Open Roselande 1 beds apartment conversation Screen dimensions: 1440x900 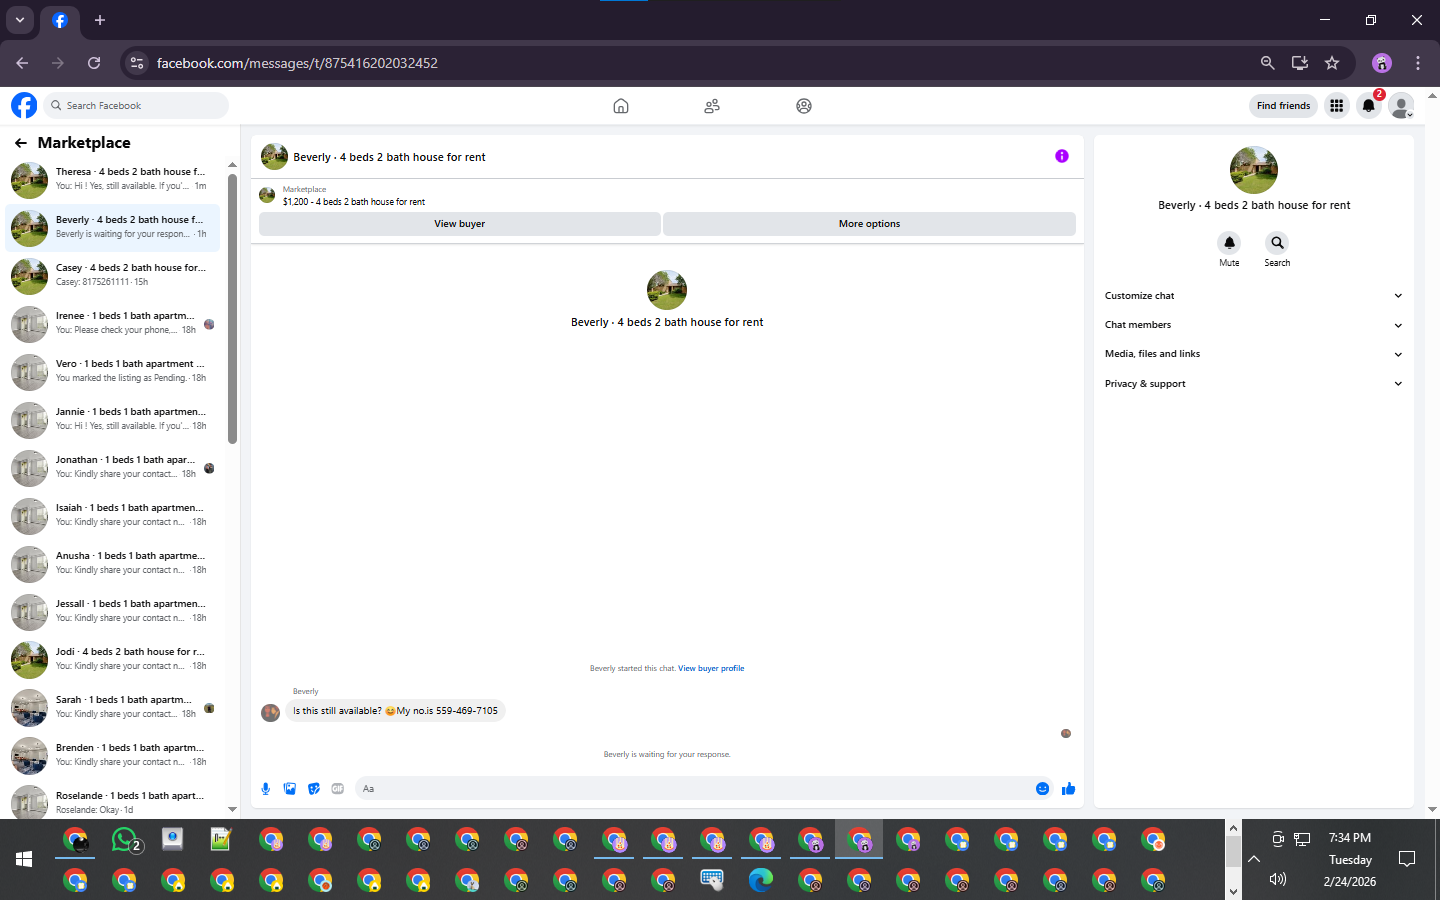pyautogui.click(x=113, y=802)
